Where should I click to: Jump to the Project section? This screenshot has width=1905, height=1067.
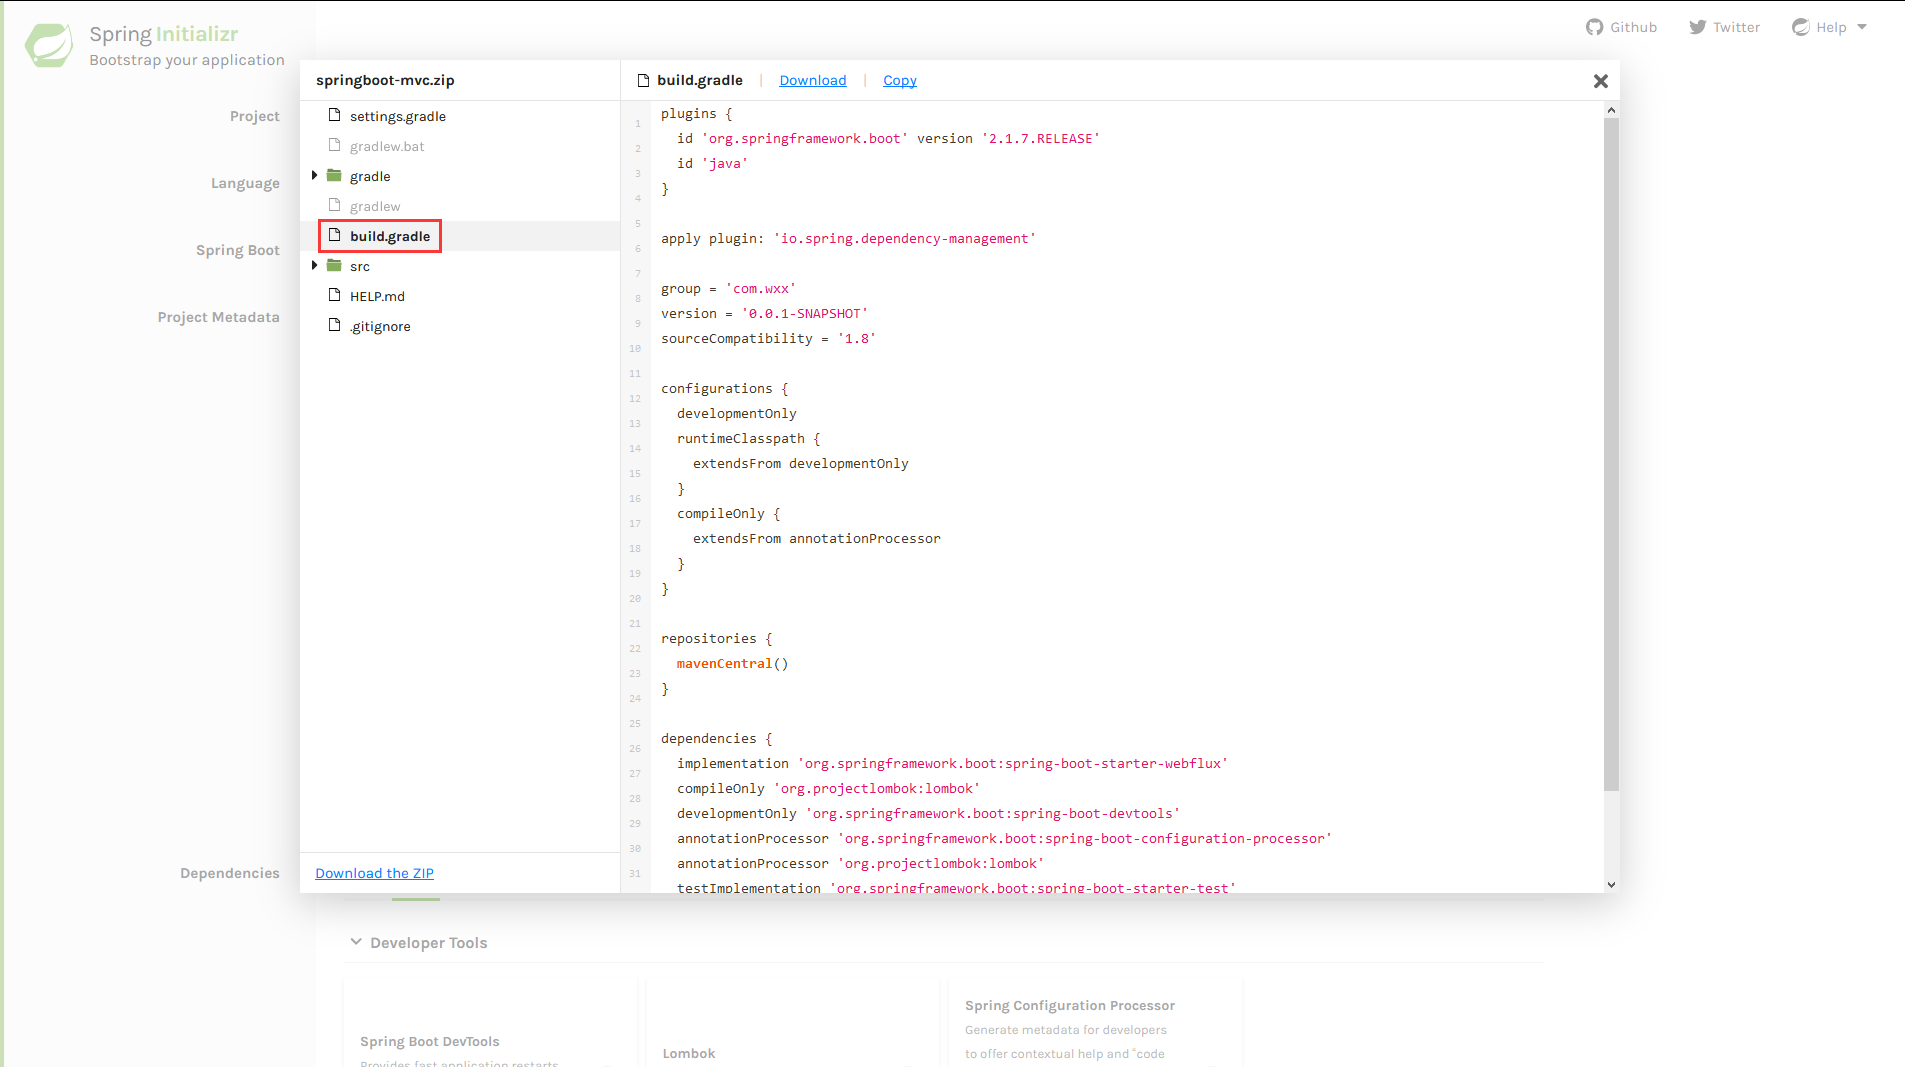(254, 116)
